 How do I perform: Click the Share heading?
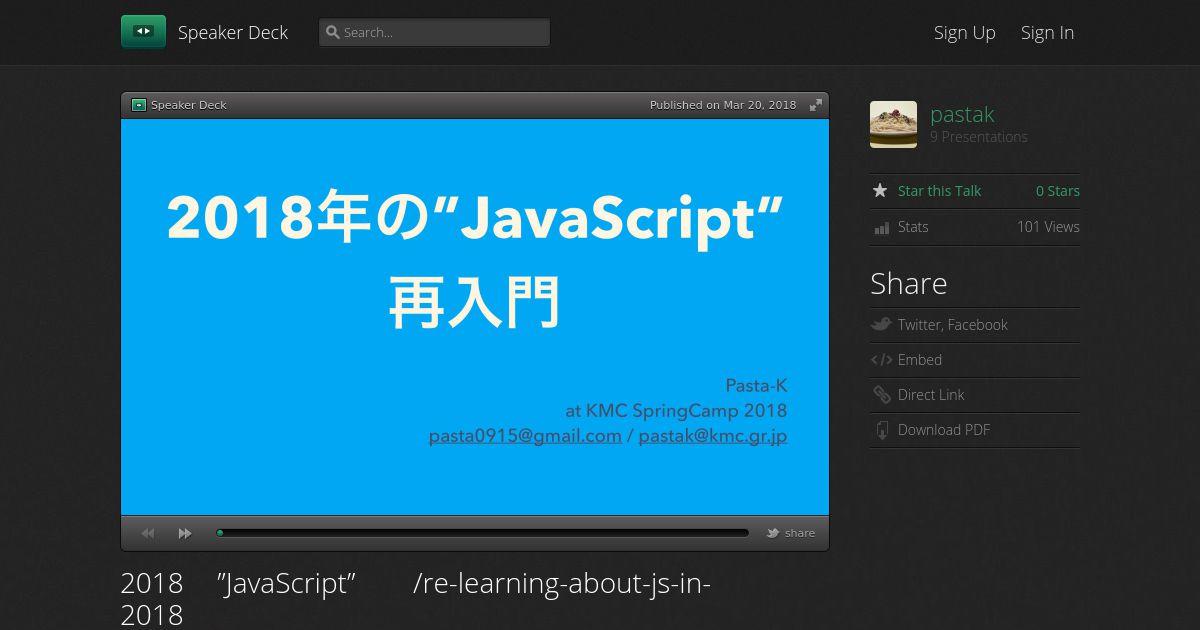[908, 284]
